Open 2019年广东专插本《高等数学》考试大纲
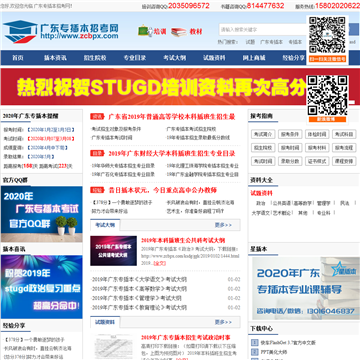360x360 pixels. (x=139, y=289)
